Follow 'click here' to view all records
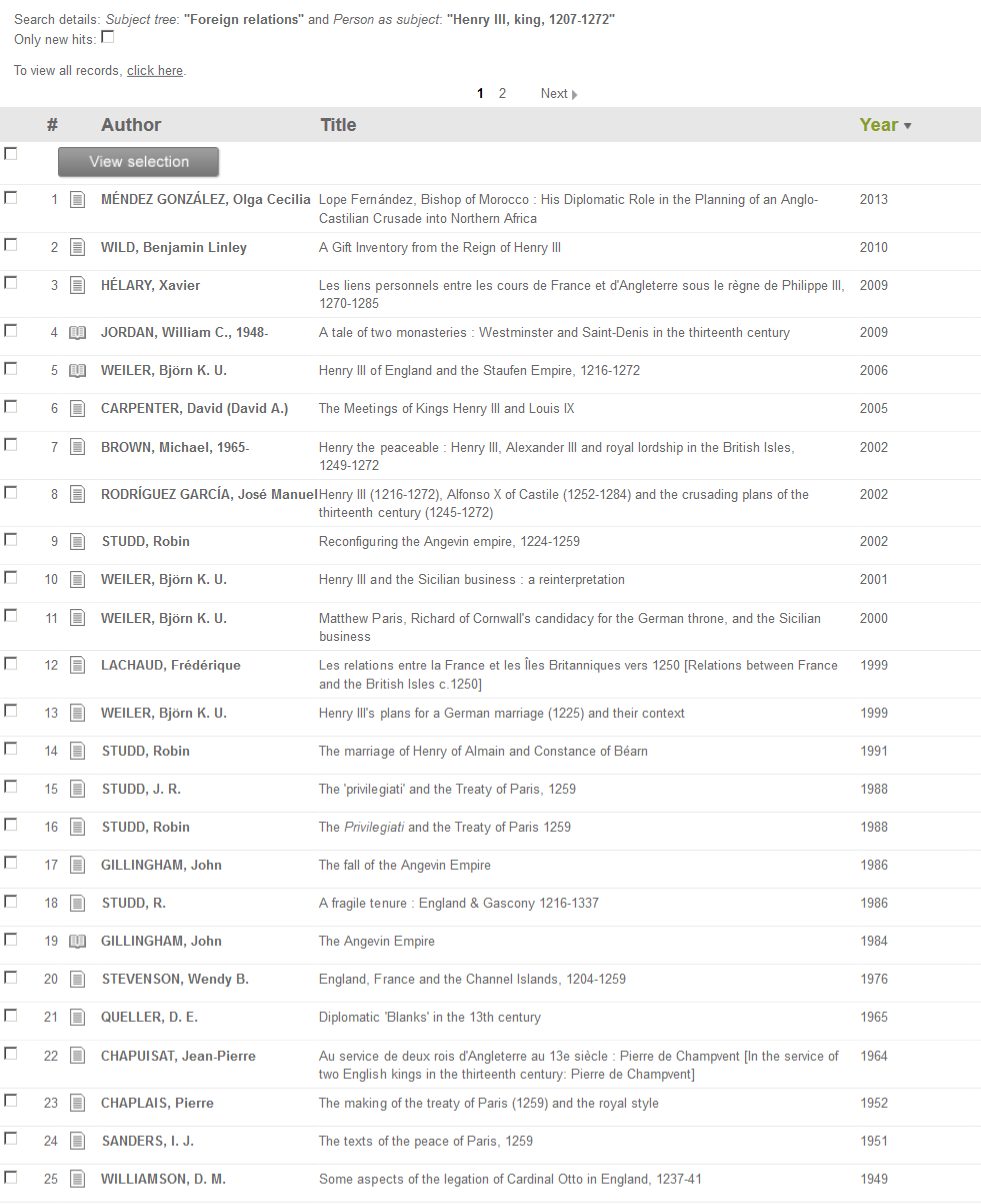981x1204 pixels. coord(154,71)
